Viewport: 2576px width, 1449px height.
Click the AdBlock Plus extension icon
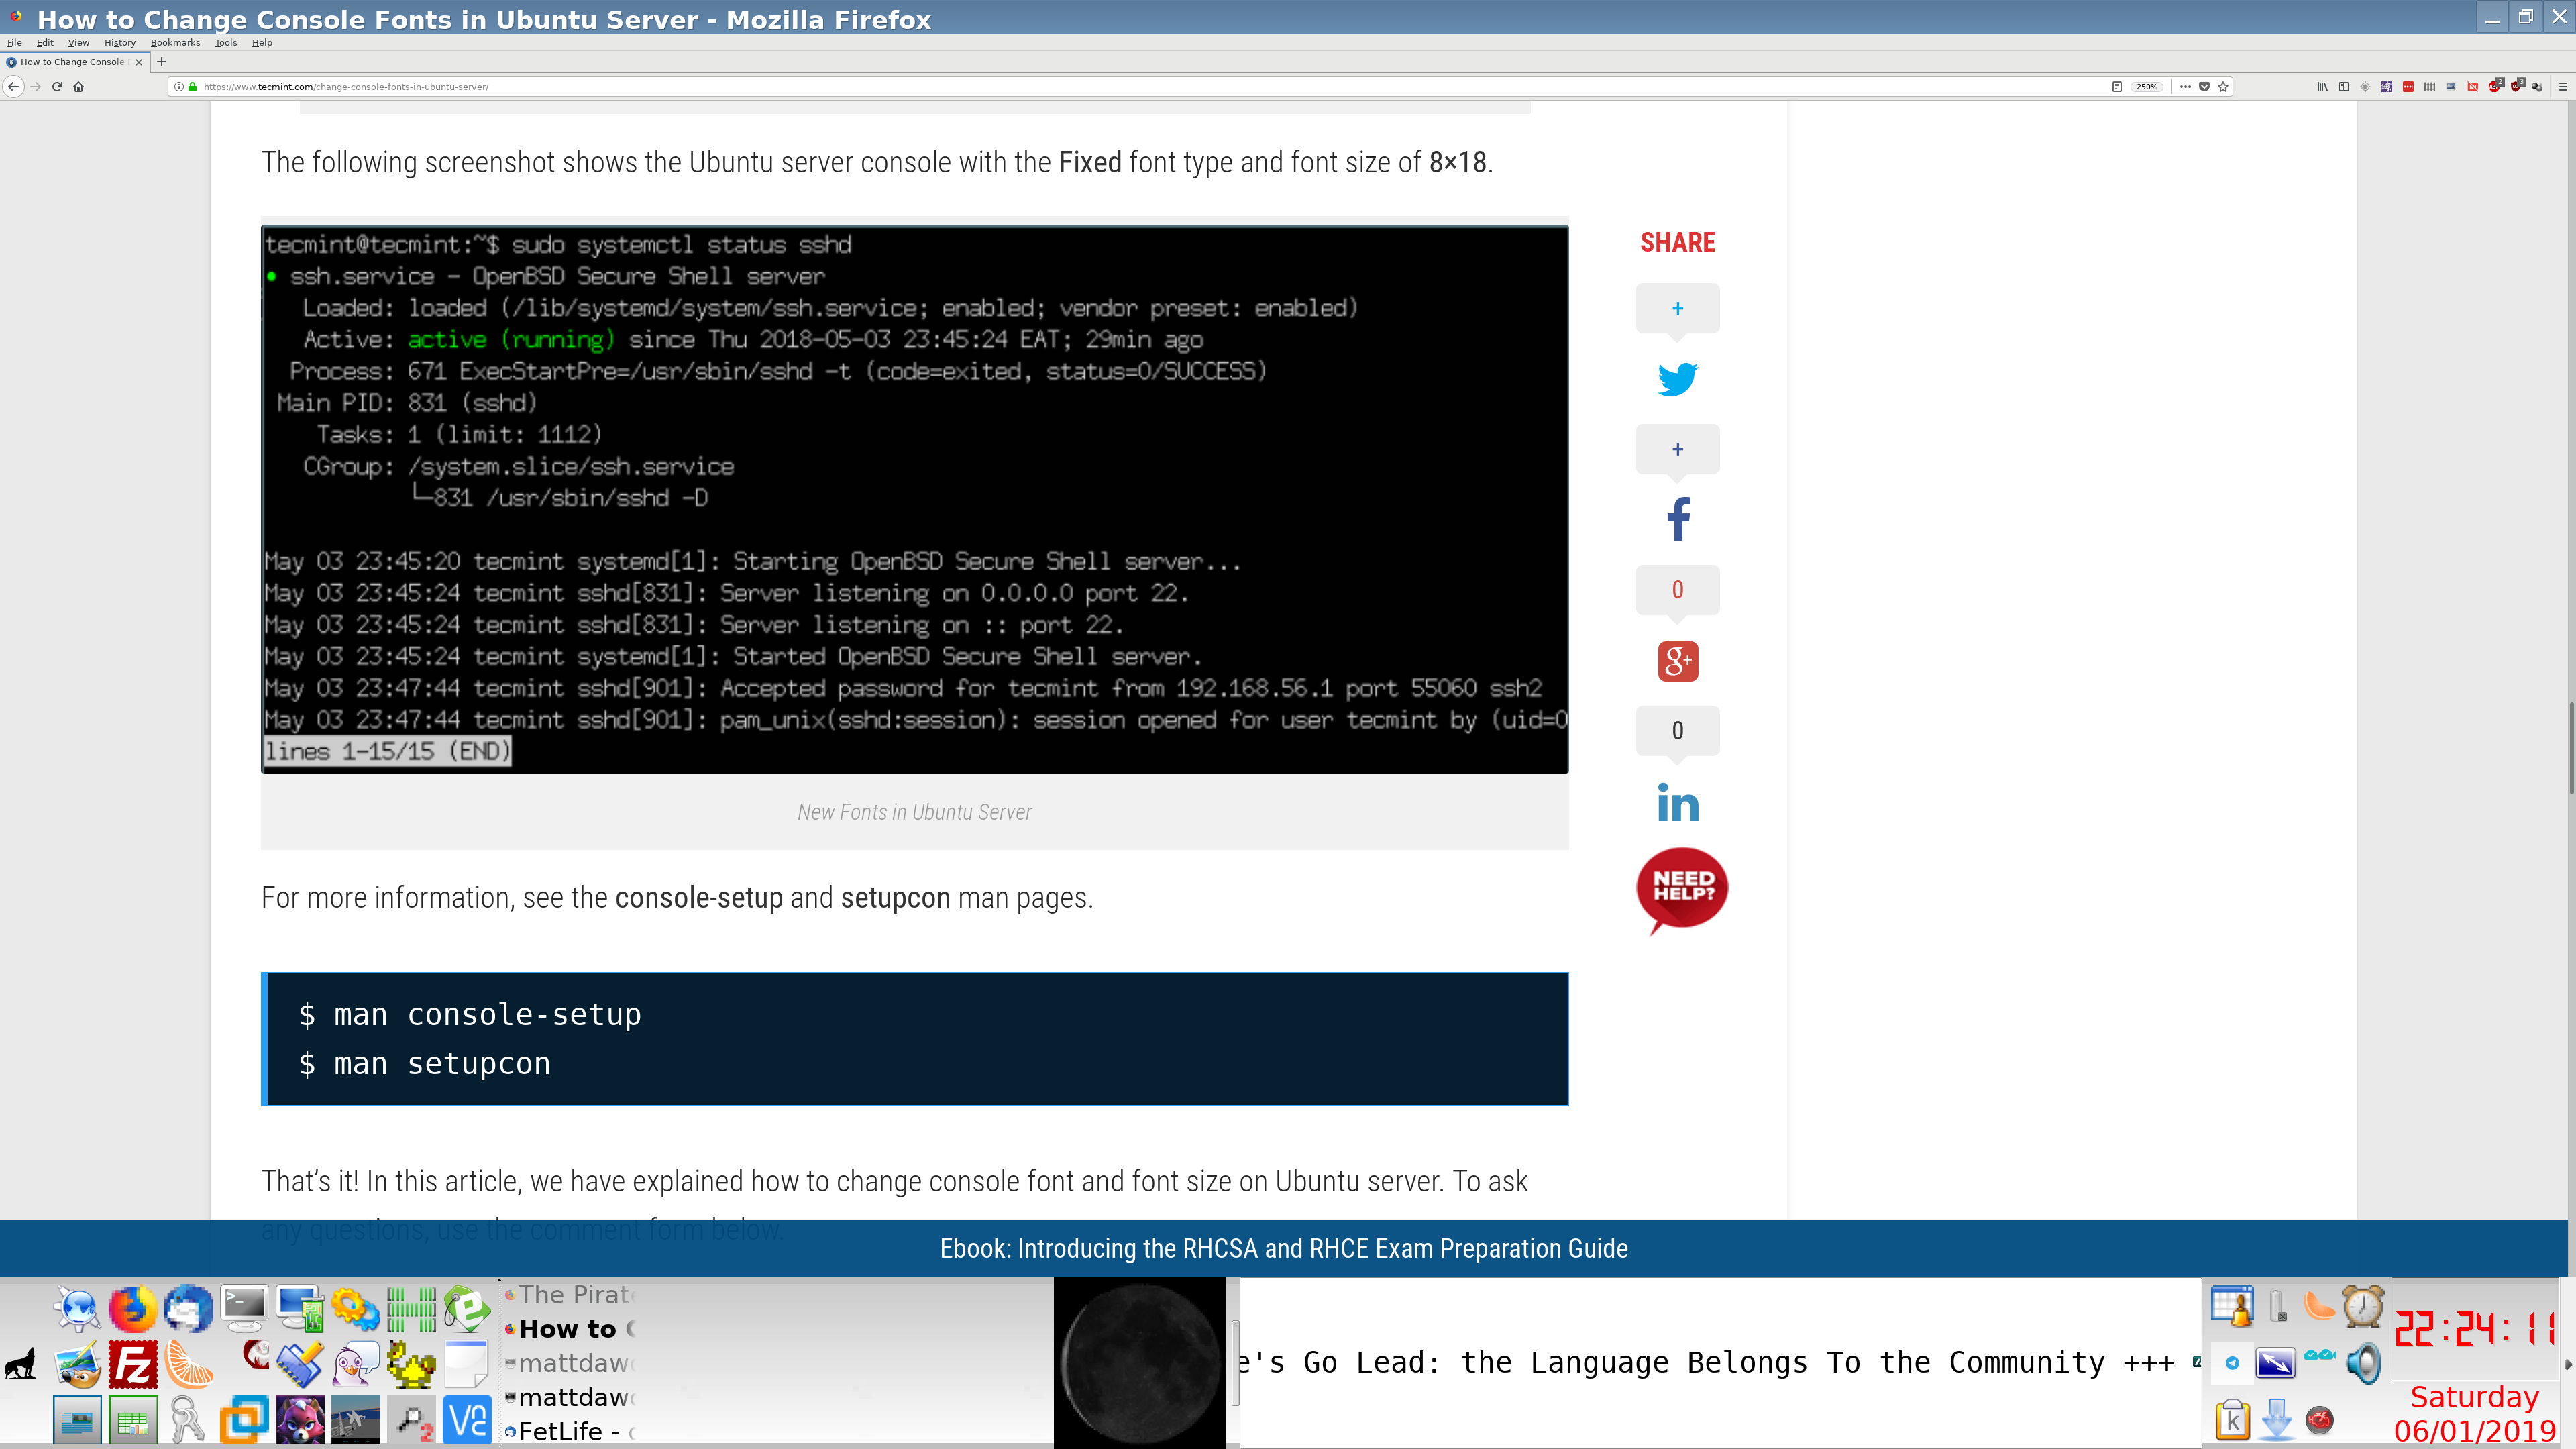(x=2495, y=86)
